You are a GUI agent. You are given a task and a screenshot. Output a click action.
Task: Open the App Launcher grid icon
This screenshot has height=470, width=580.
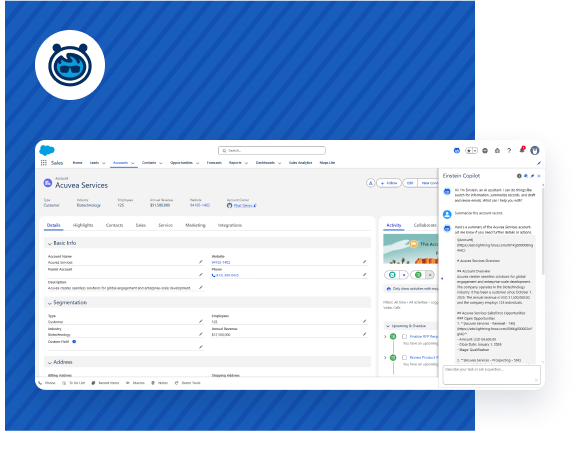[x=44, y=163]
